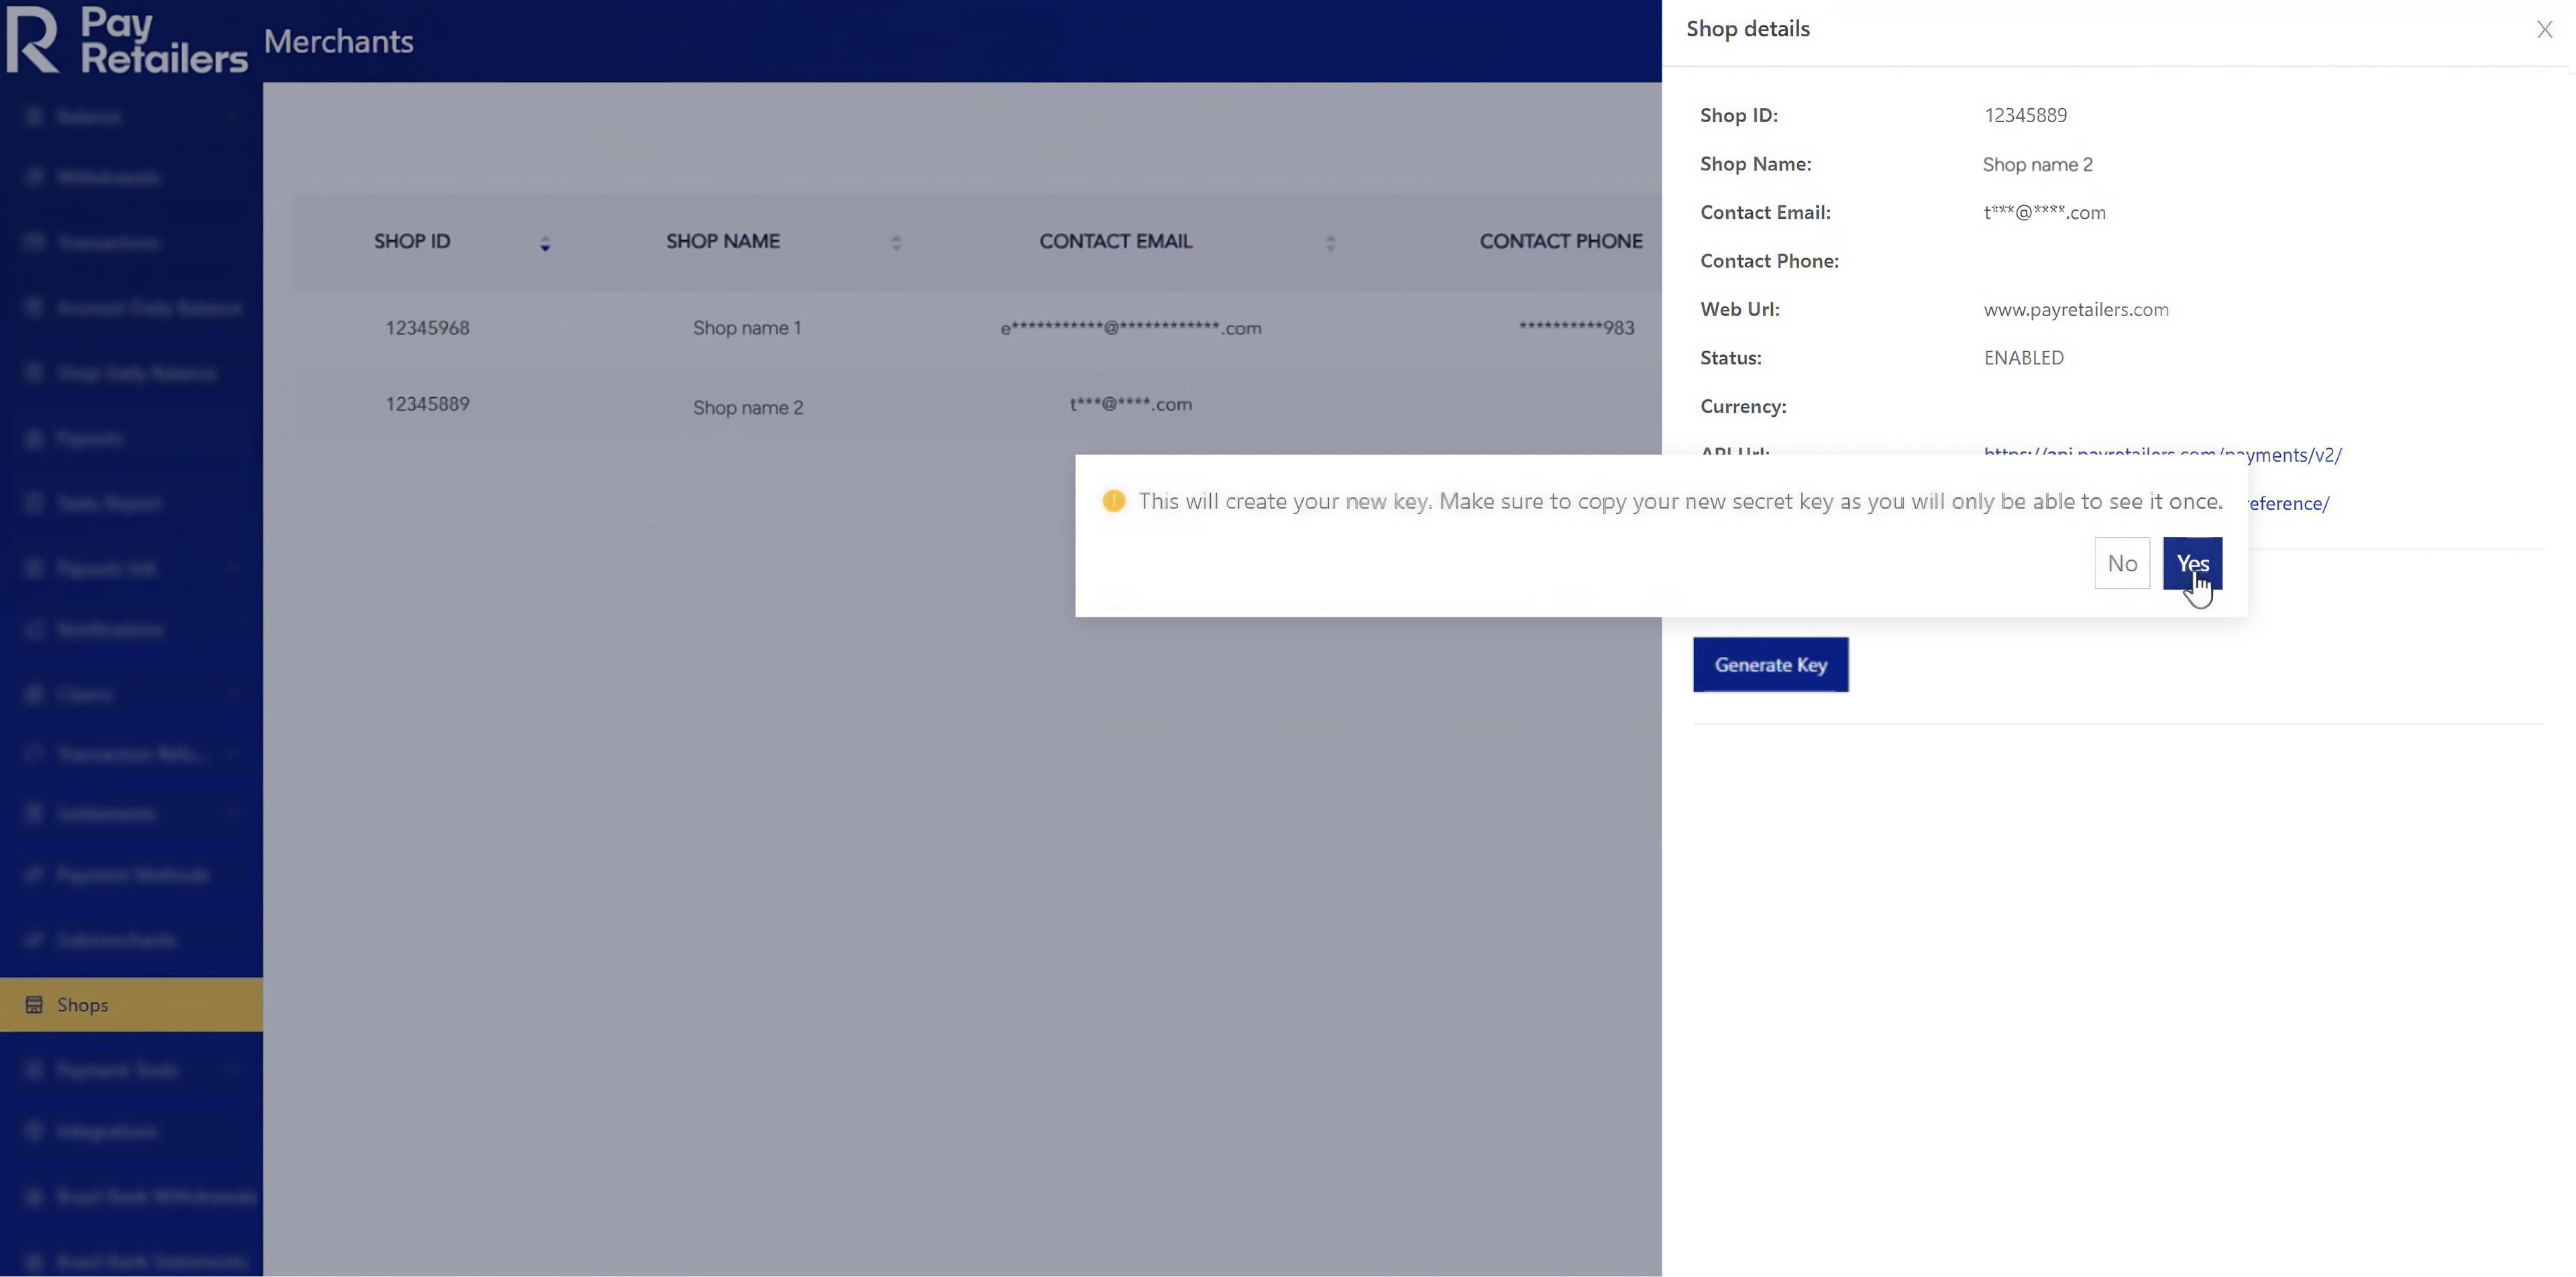Close the Shop details panel

[2544, 30]
